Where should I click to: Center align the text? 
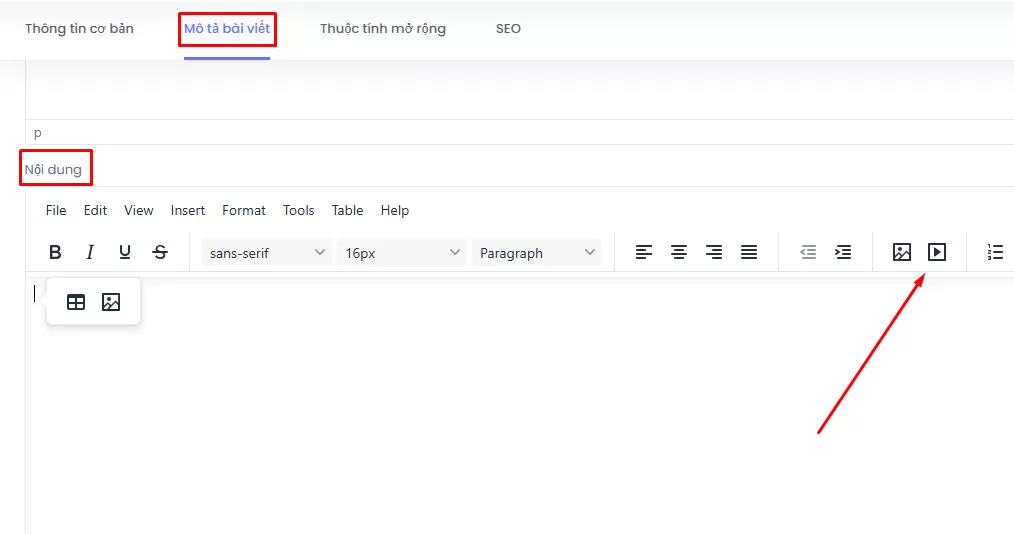(679, 253)
